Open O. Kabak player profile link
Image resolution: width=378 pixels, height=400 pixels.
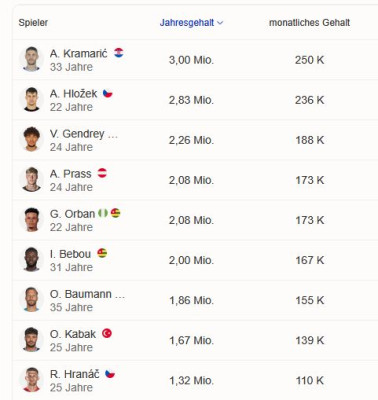(x=73, y=334)
